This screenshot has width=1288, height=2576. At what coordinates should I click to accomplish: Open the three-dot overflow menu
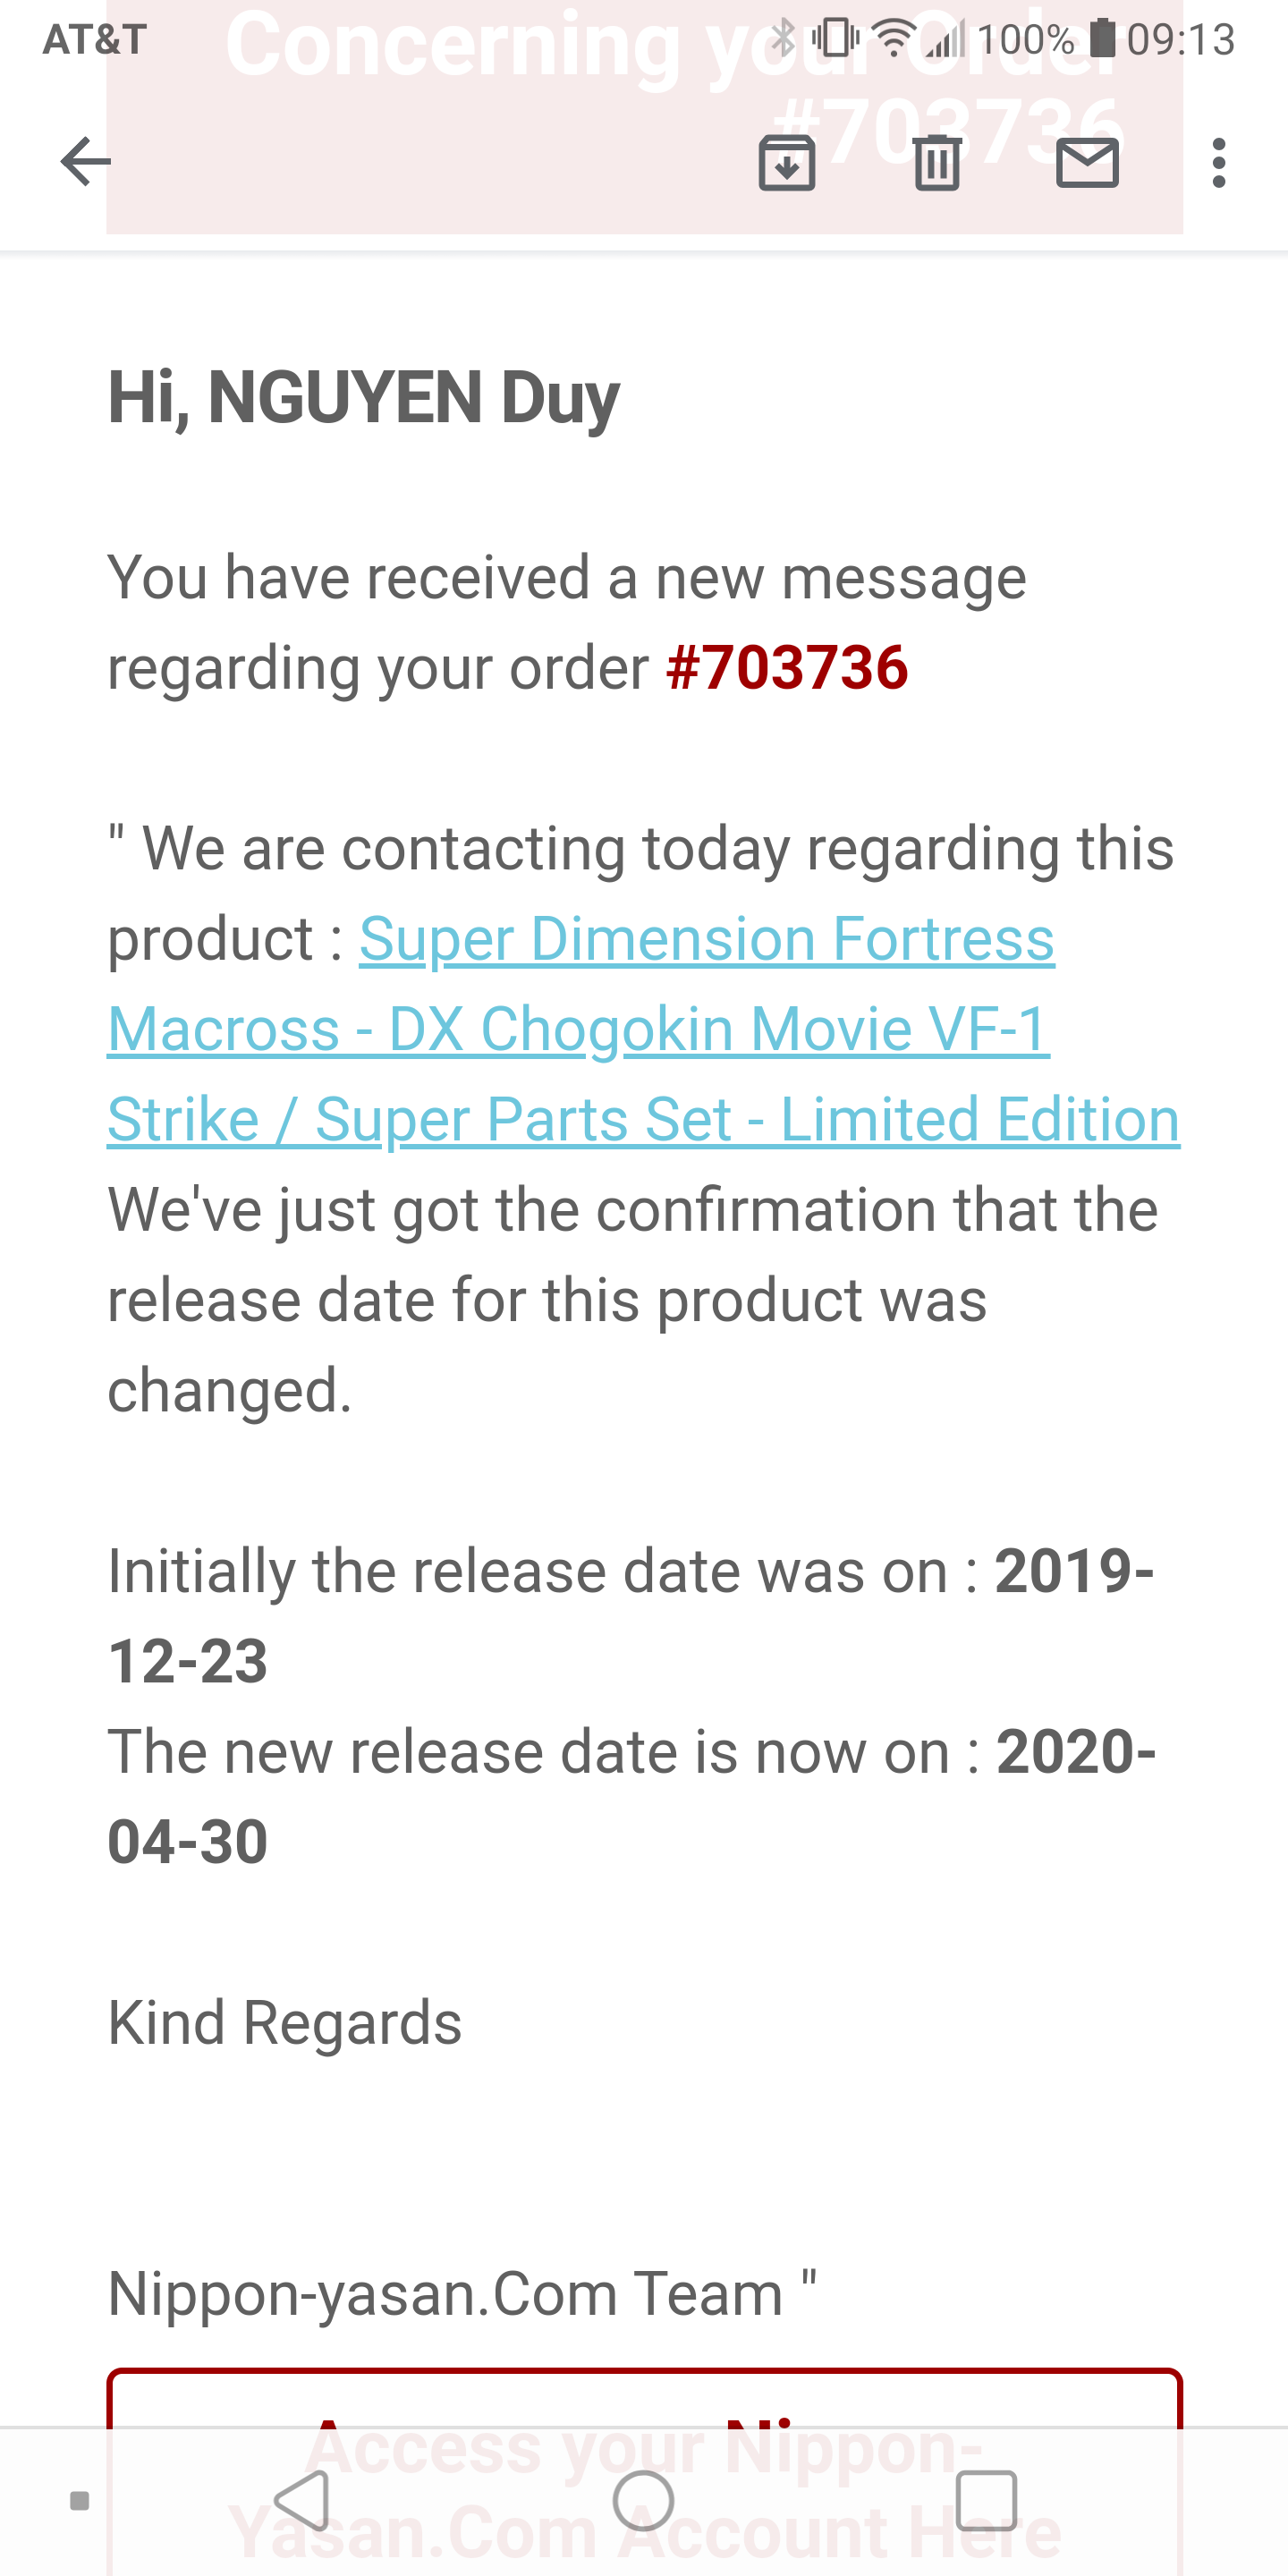click(1218, 163)
